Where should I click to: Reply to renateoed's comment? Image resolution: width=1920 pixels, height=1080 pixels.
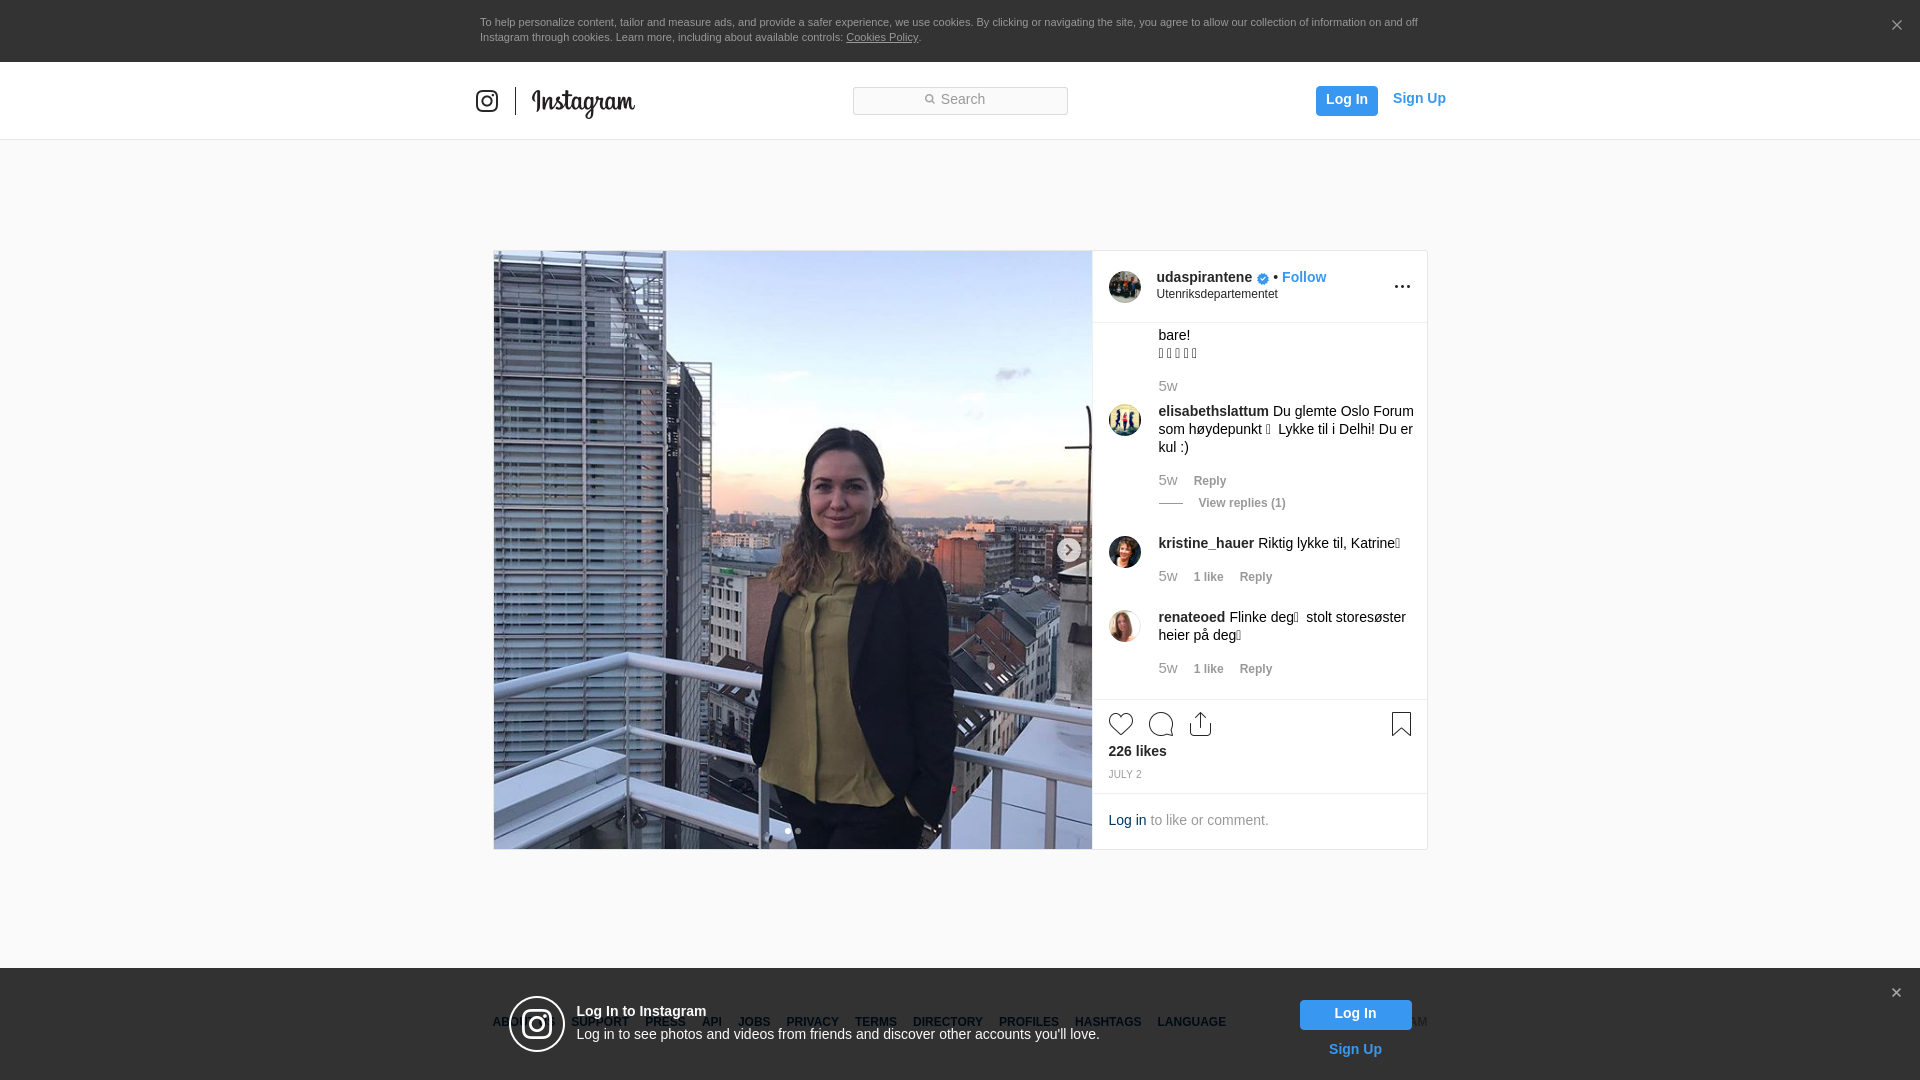pos(1256,669)
